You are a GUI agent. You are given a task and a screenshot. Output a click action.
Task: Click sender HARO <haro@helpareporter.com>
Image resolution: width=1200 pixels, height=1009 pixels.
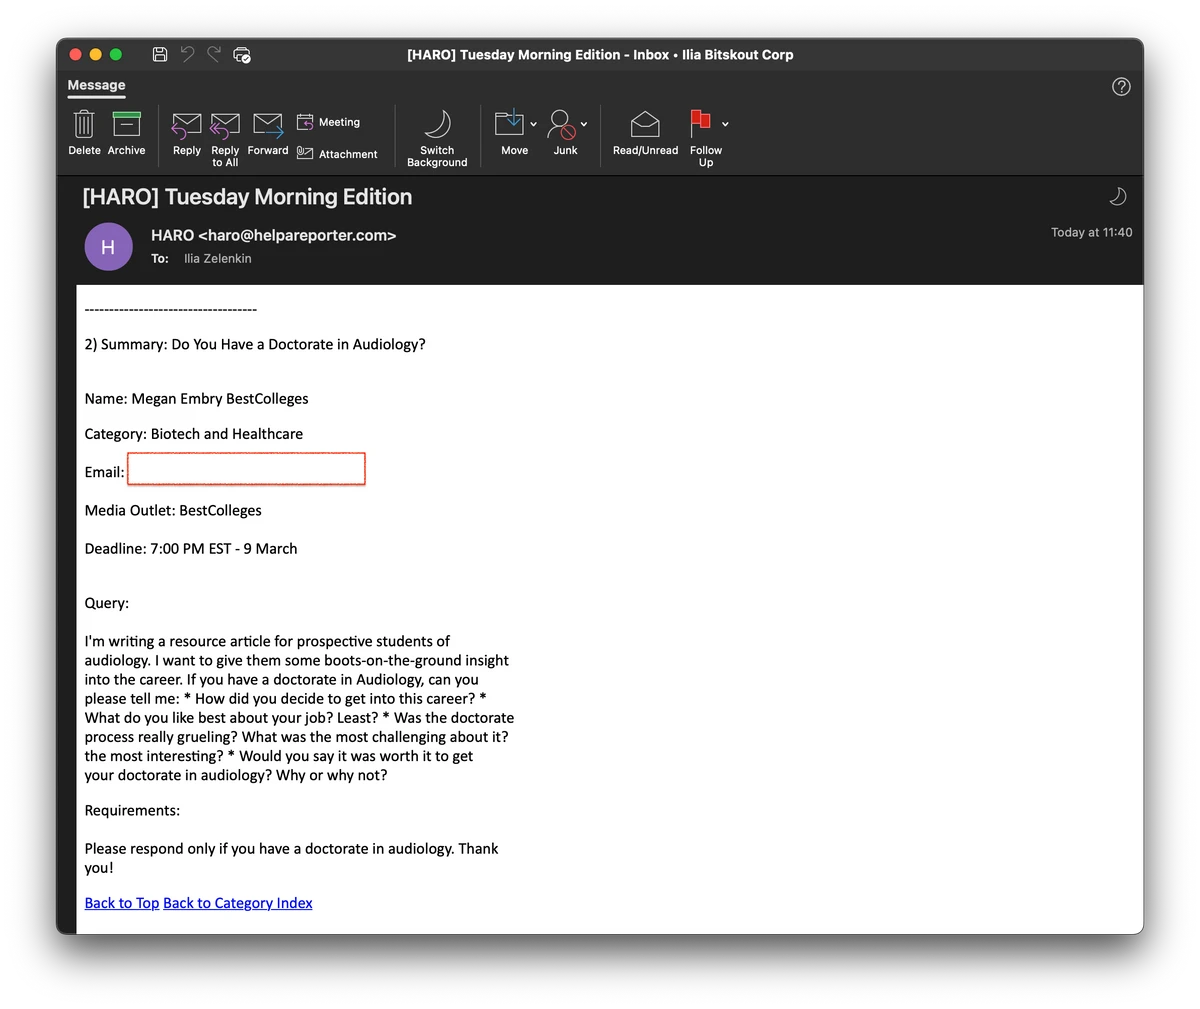273,235
